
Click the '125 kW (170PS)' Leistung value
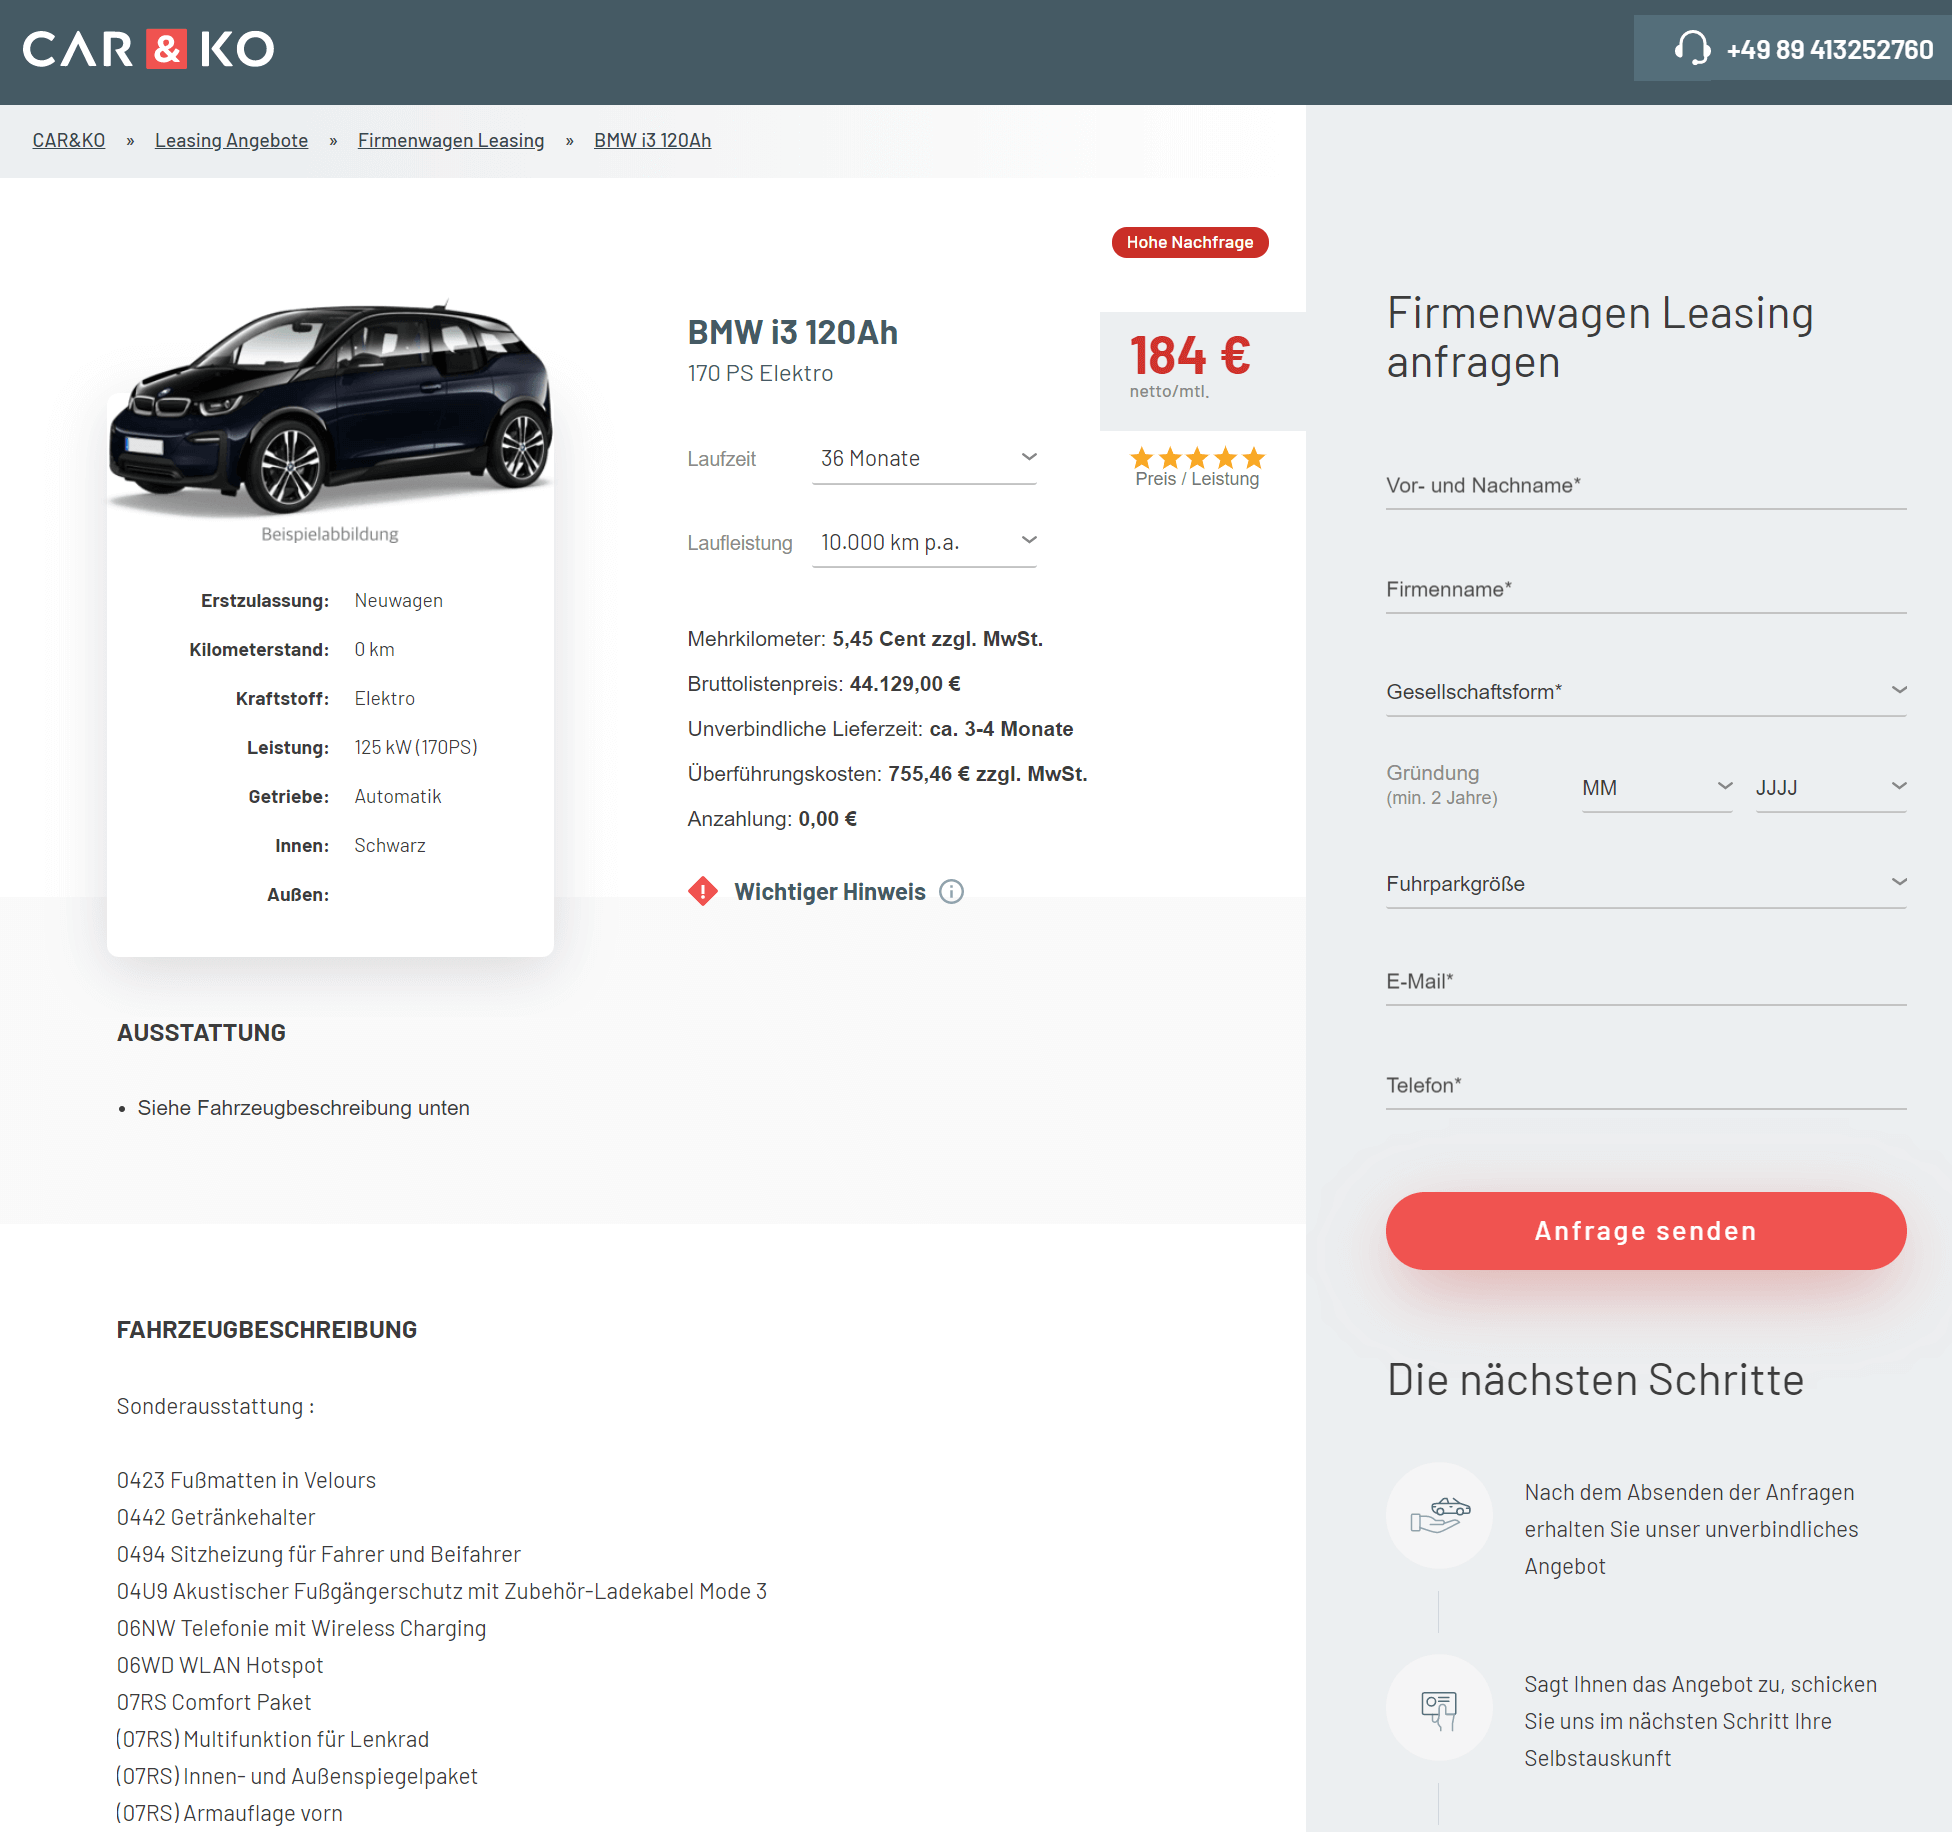[x=416, y=747]
